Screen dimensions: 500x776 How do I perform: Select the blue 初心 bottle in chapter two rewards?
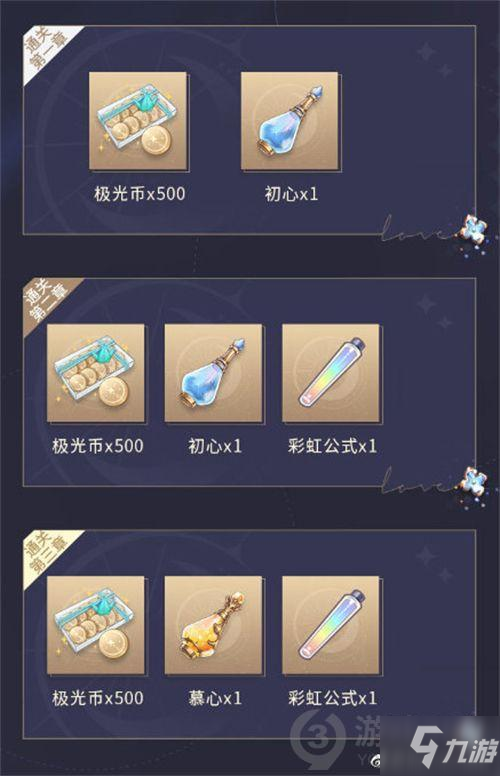coord(213,373)
